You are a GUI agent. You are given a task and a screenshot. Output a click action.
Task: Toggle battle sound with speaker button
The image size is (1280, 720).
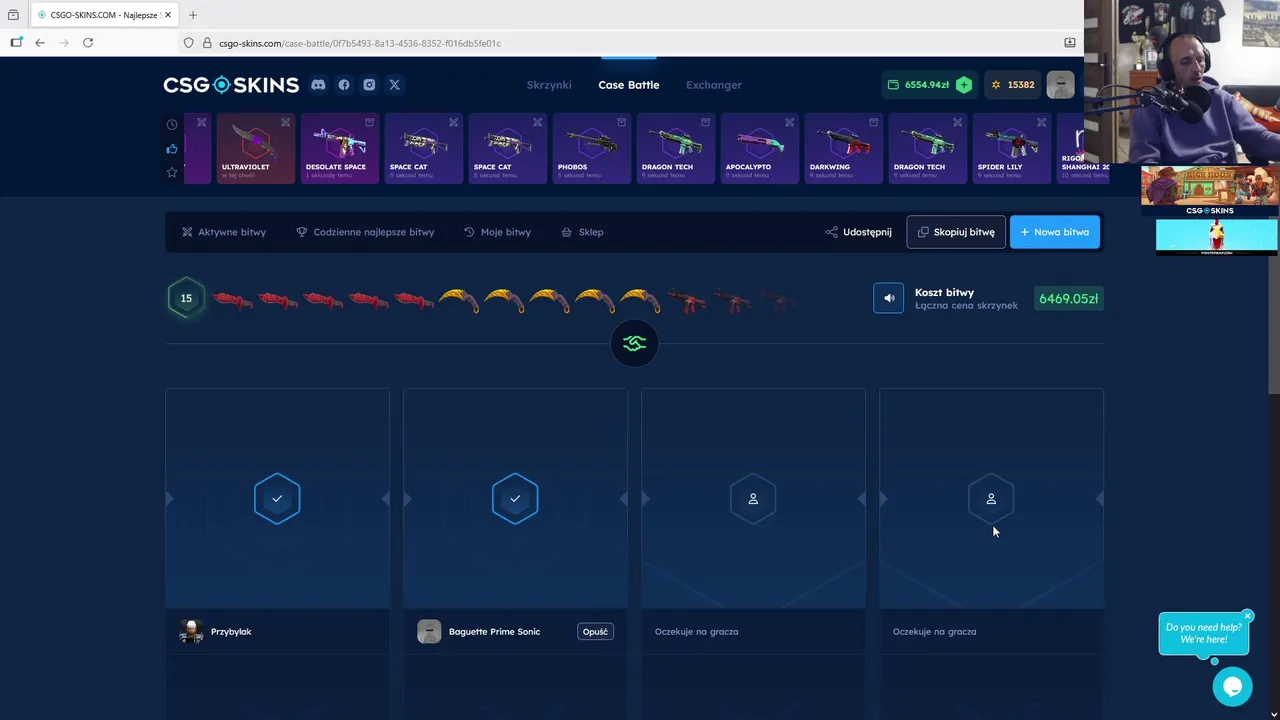click(x=888, y=298)
